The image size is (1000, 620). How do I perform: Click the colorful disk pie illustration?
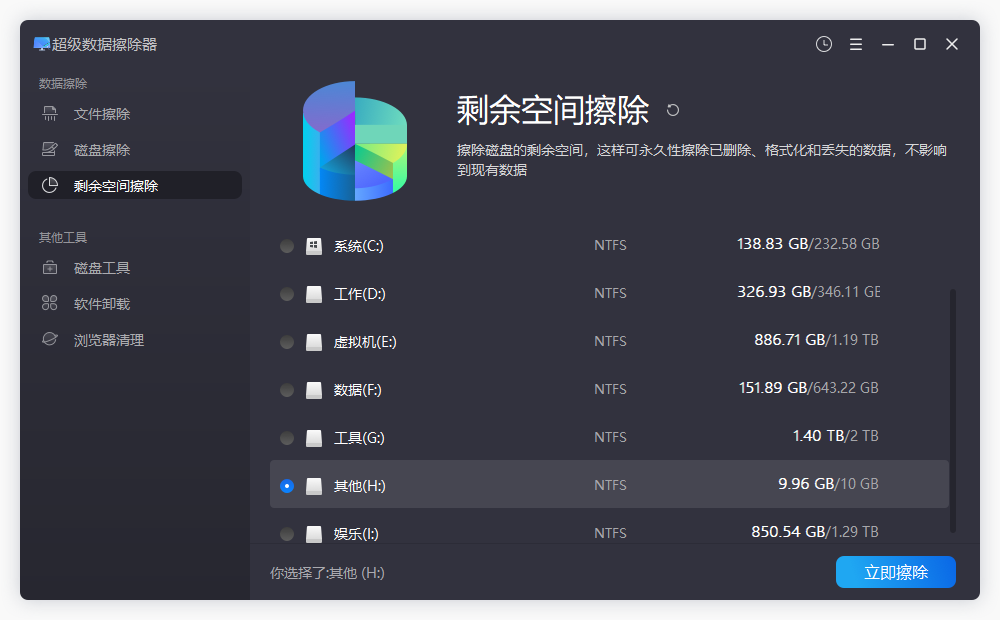[x=355, y=141]
